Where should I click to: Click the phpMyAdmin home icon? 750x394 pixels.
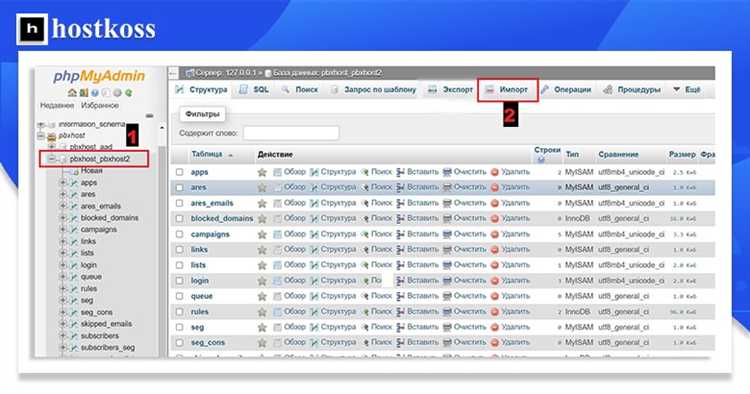pos(72,93)
